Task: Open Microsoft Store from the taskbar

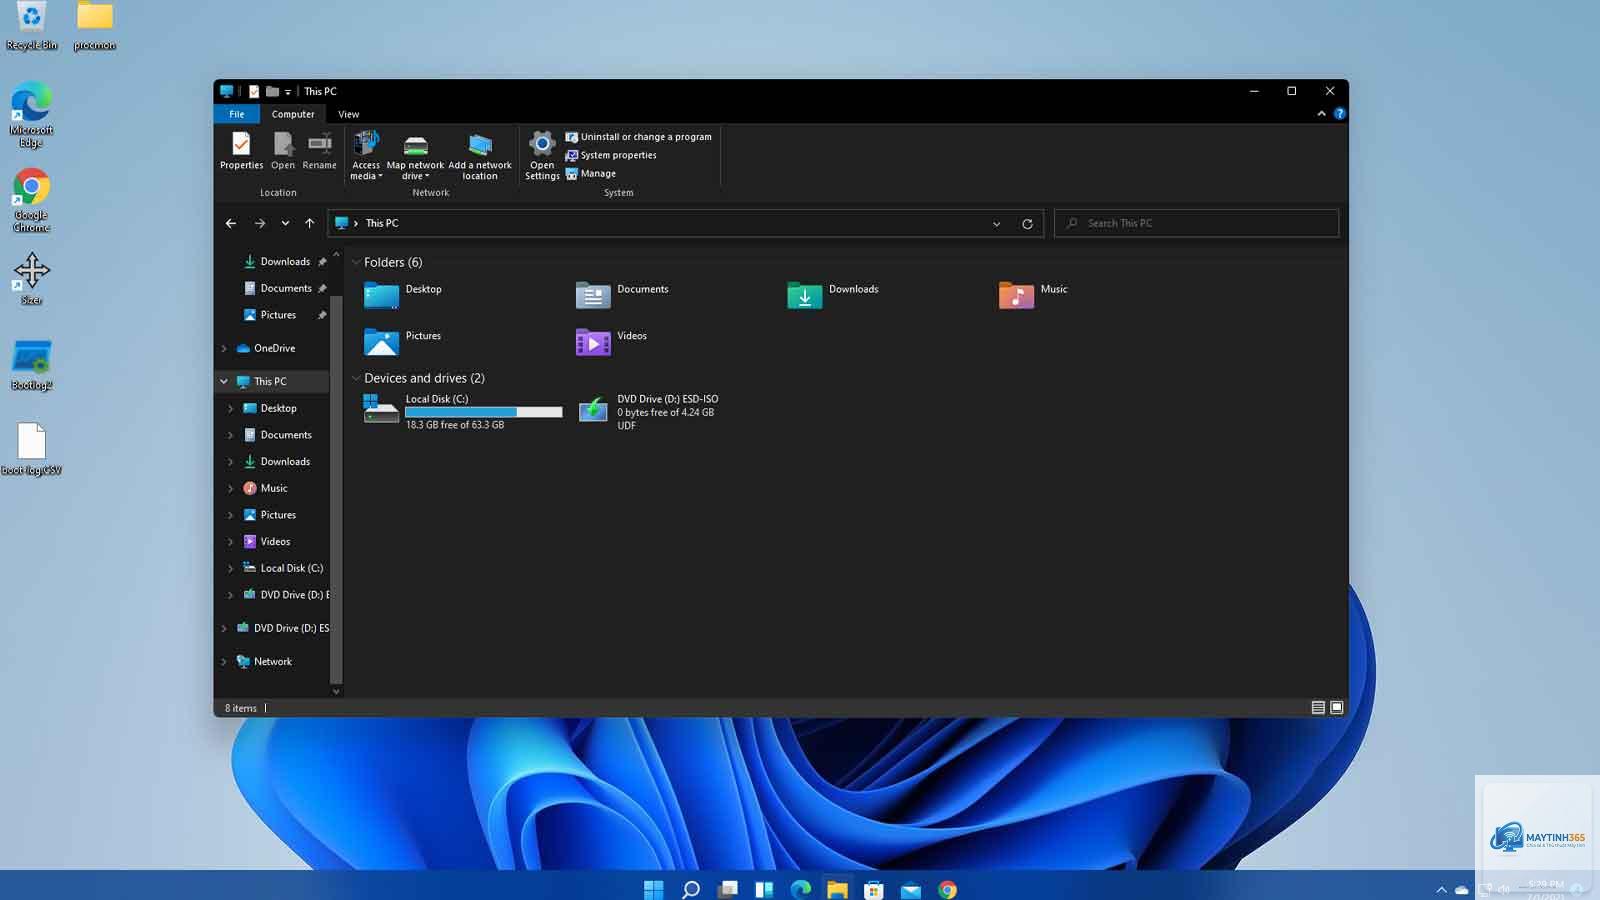Action: point(874,889)
